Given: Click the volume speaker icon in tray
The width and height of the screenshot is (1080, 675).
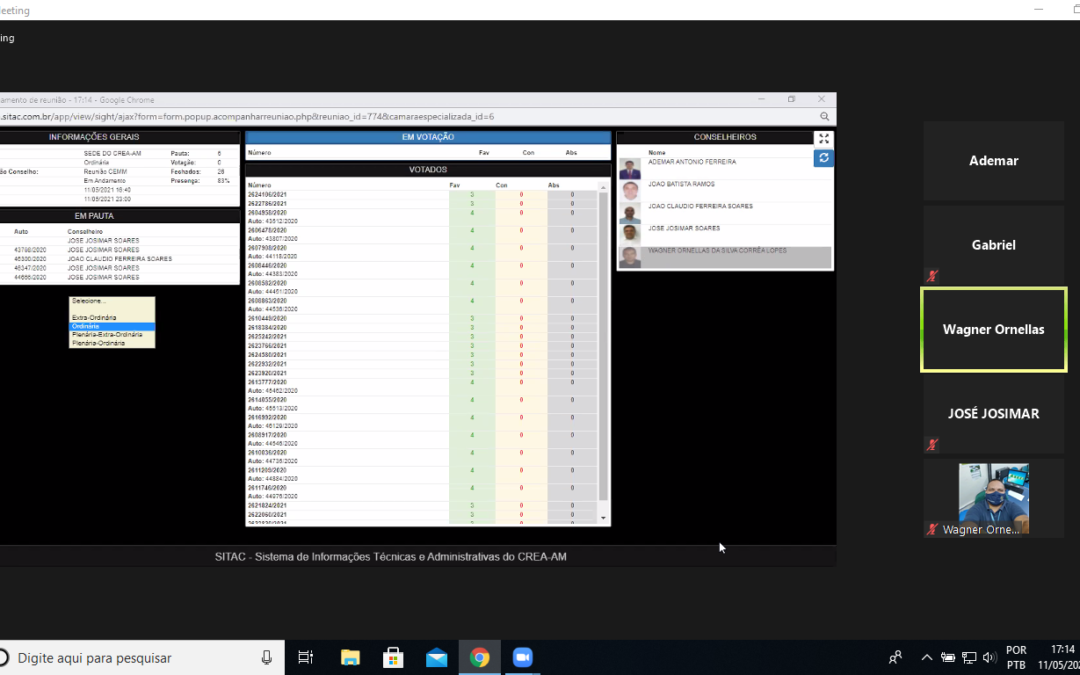Looking at the screenshot, I should coord(989,657).
